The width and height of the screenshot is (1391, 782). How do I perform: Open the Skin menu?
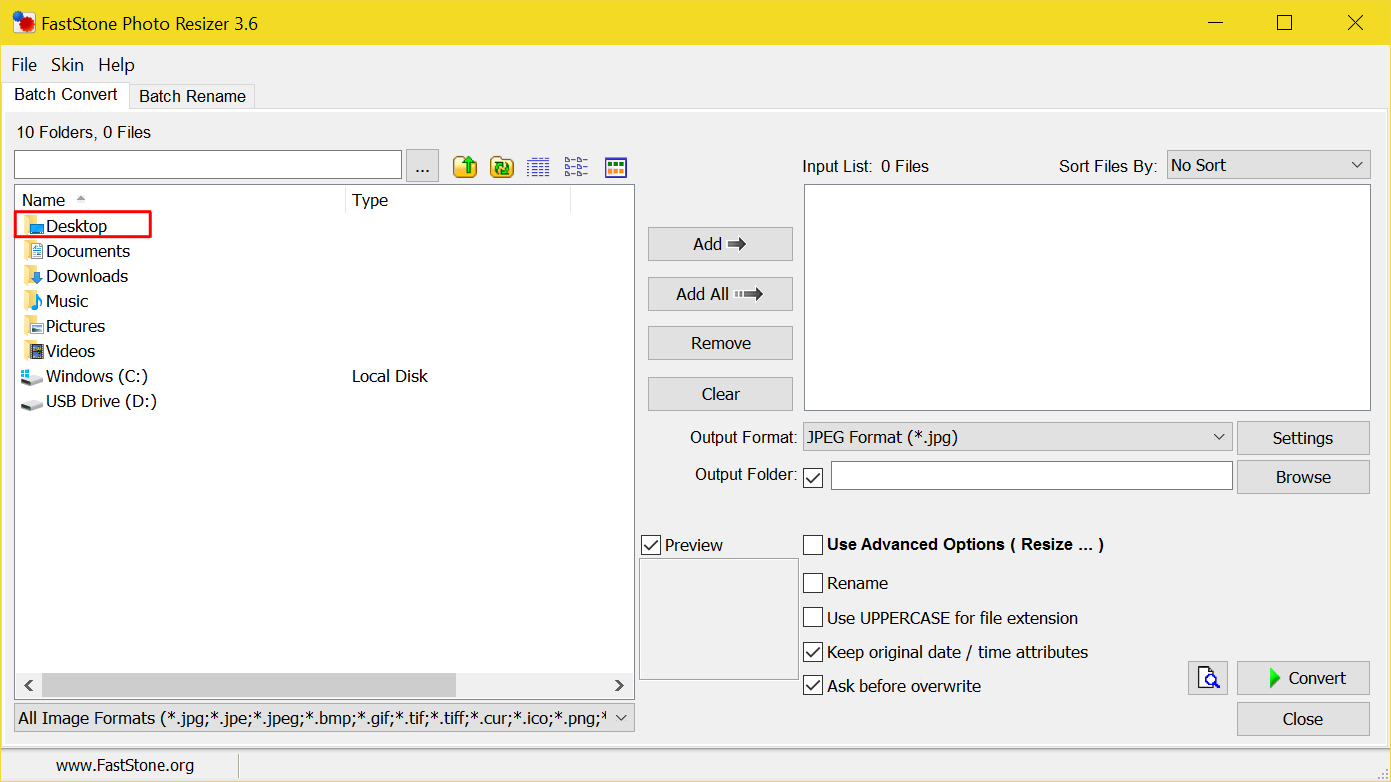coord(68,65)
